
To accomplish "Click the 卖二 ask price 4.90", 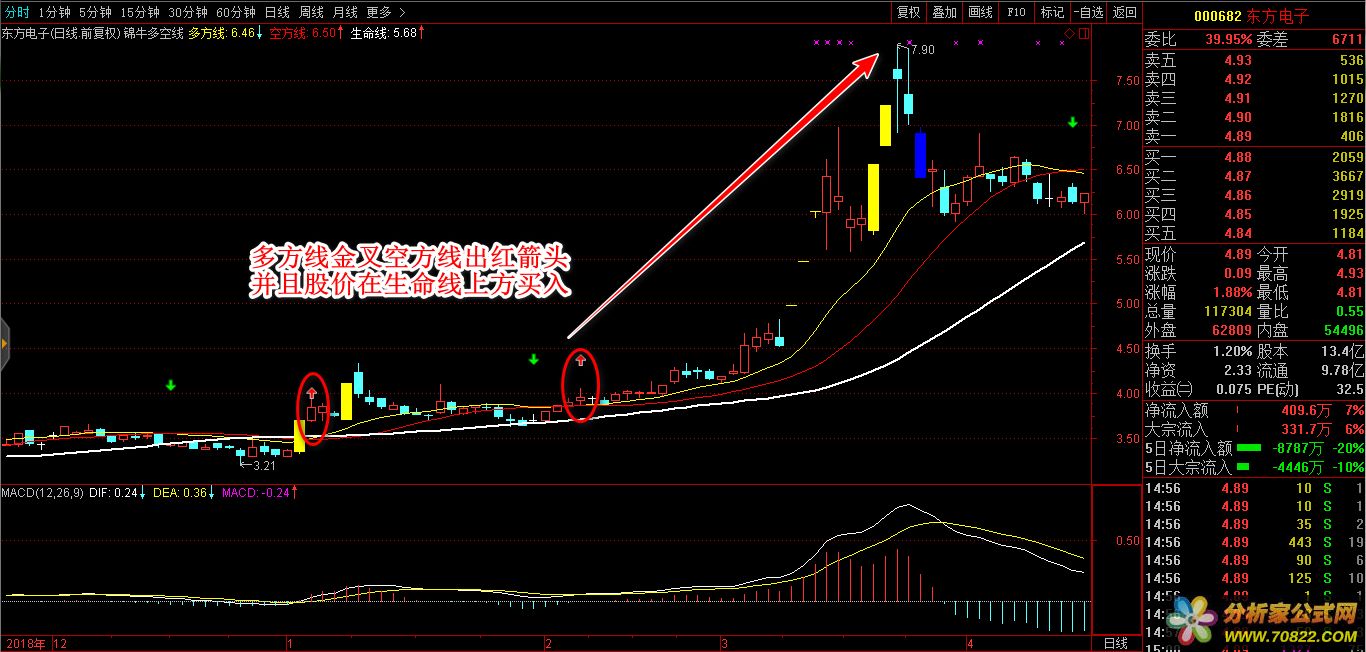I will [x=1238, y=117].
